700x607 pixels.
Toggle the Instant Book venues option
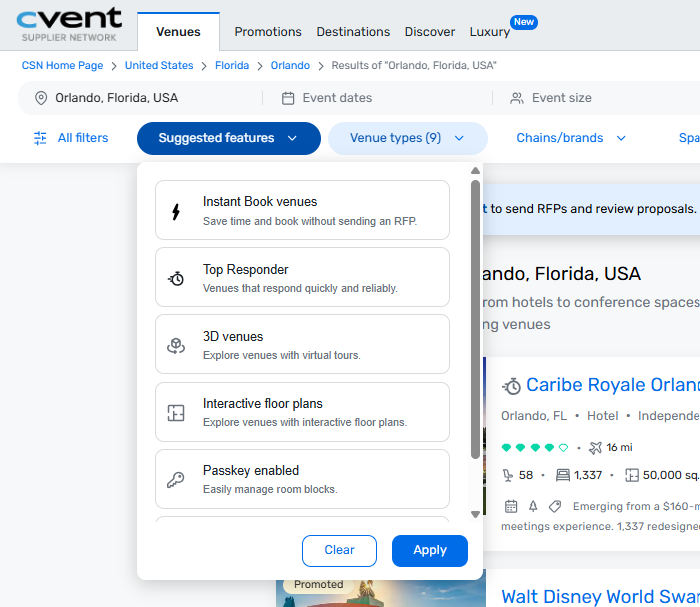302,210
